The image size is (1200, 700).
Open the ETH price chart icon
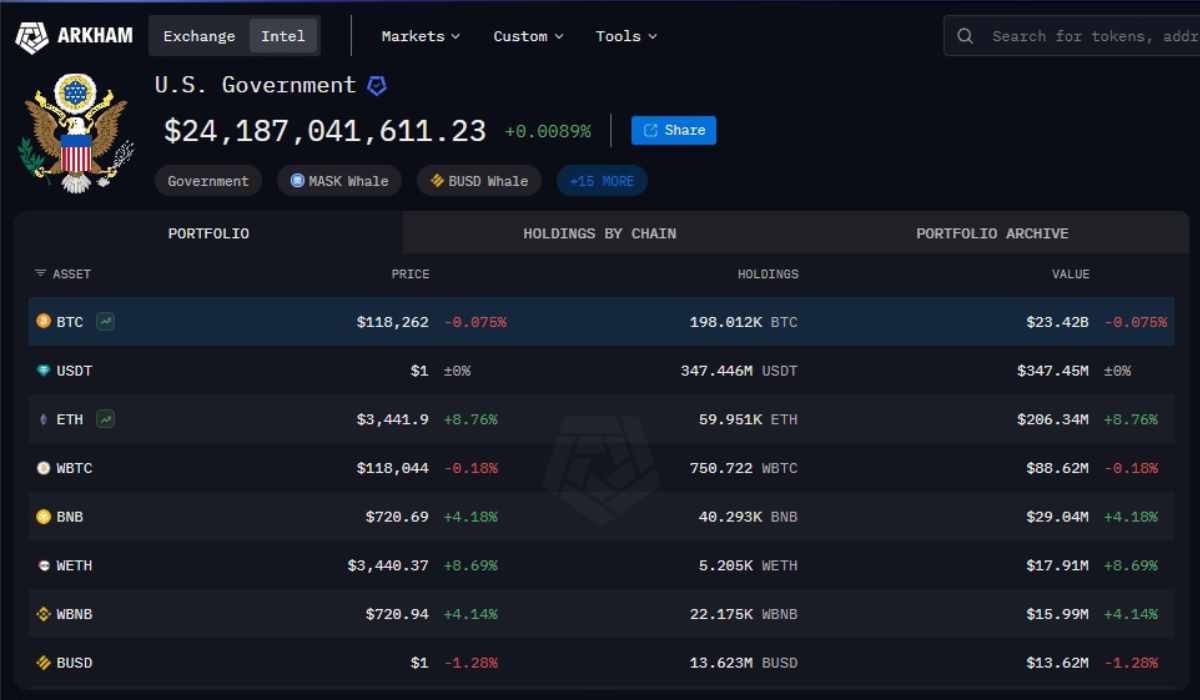point(105,419)
